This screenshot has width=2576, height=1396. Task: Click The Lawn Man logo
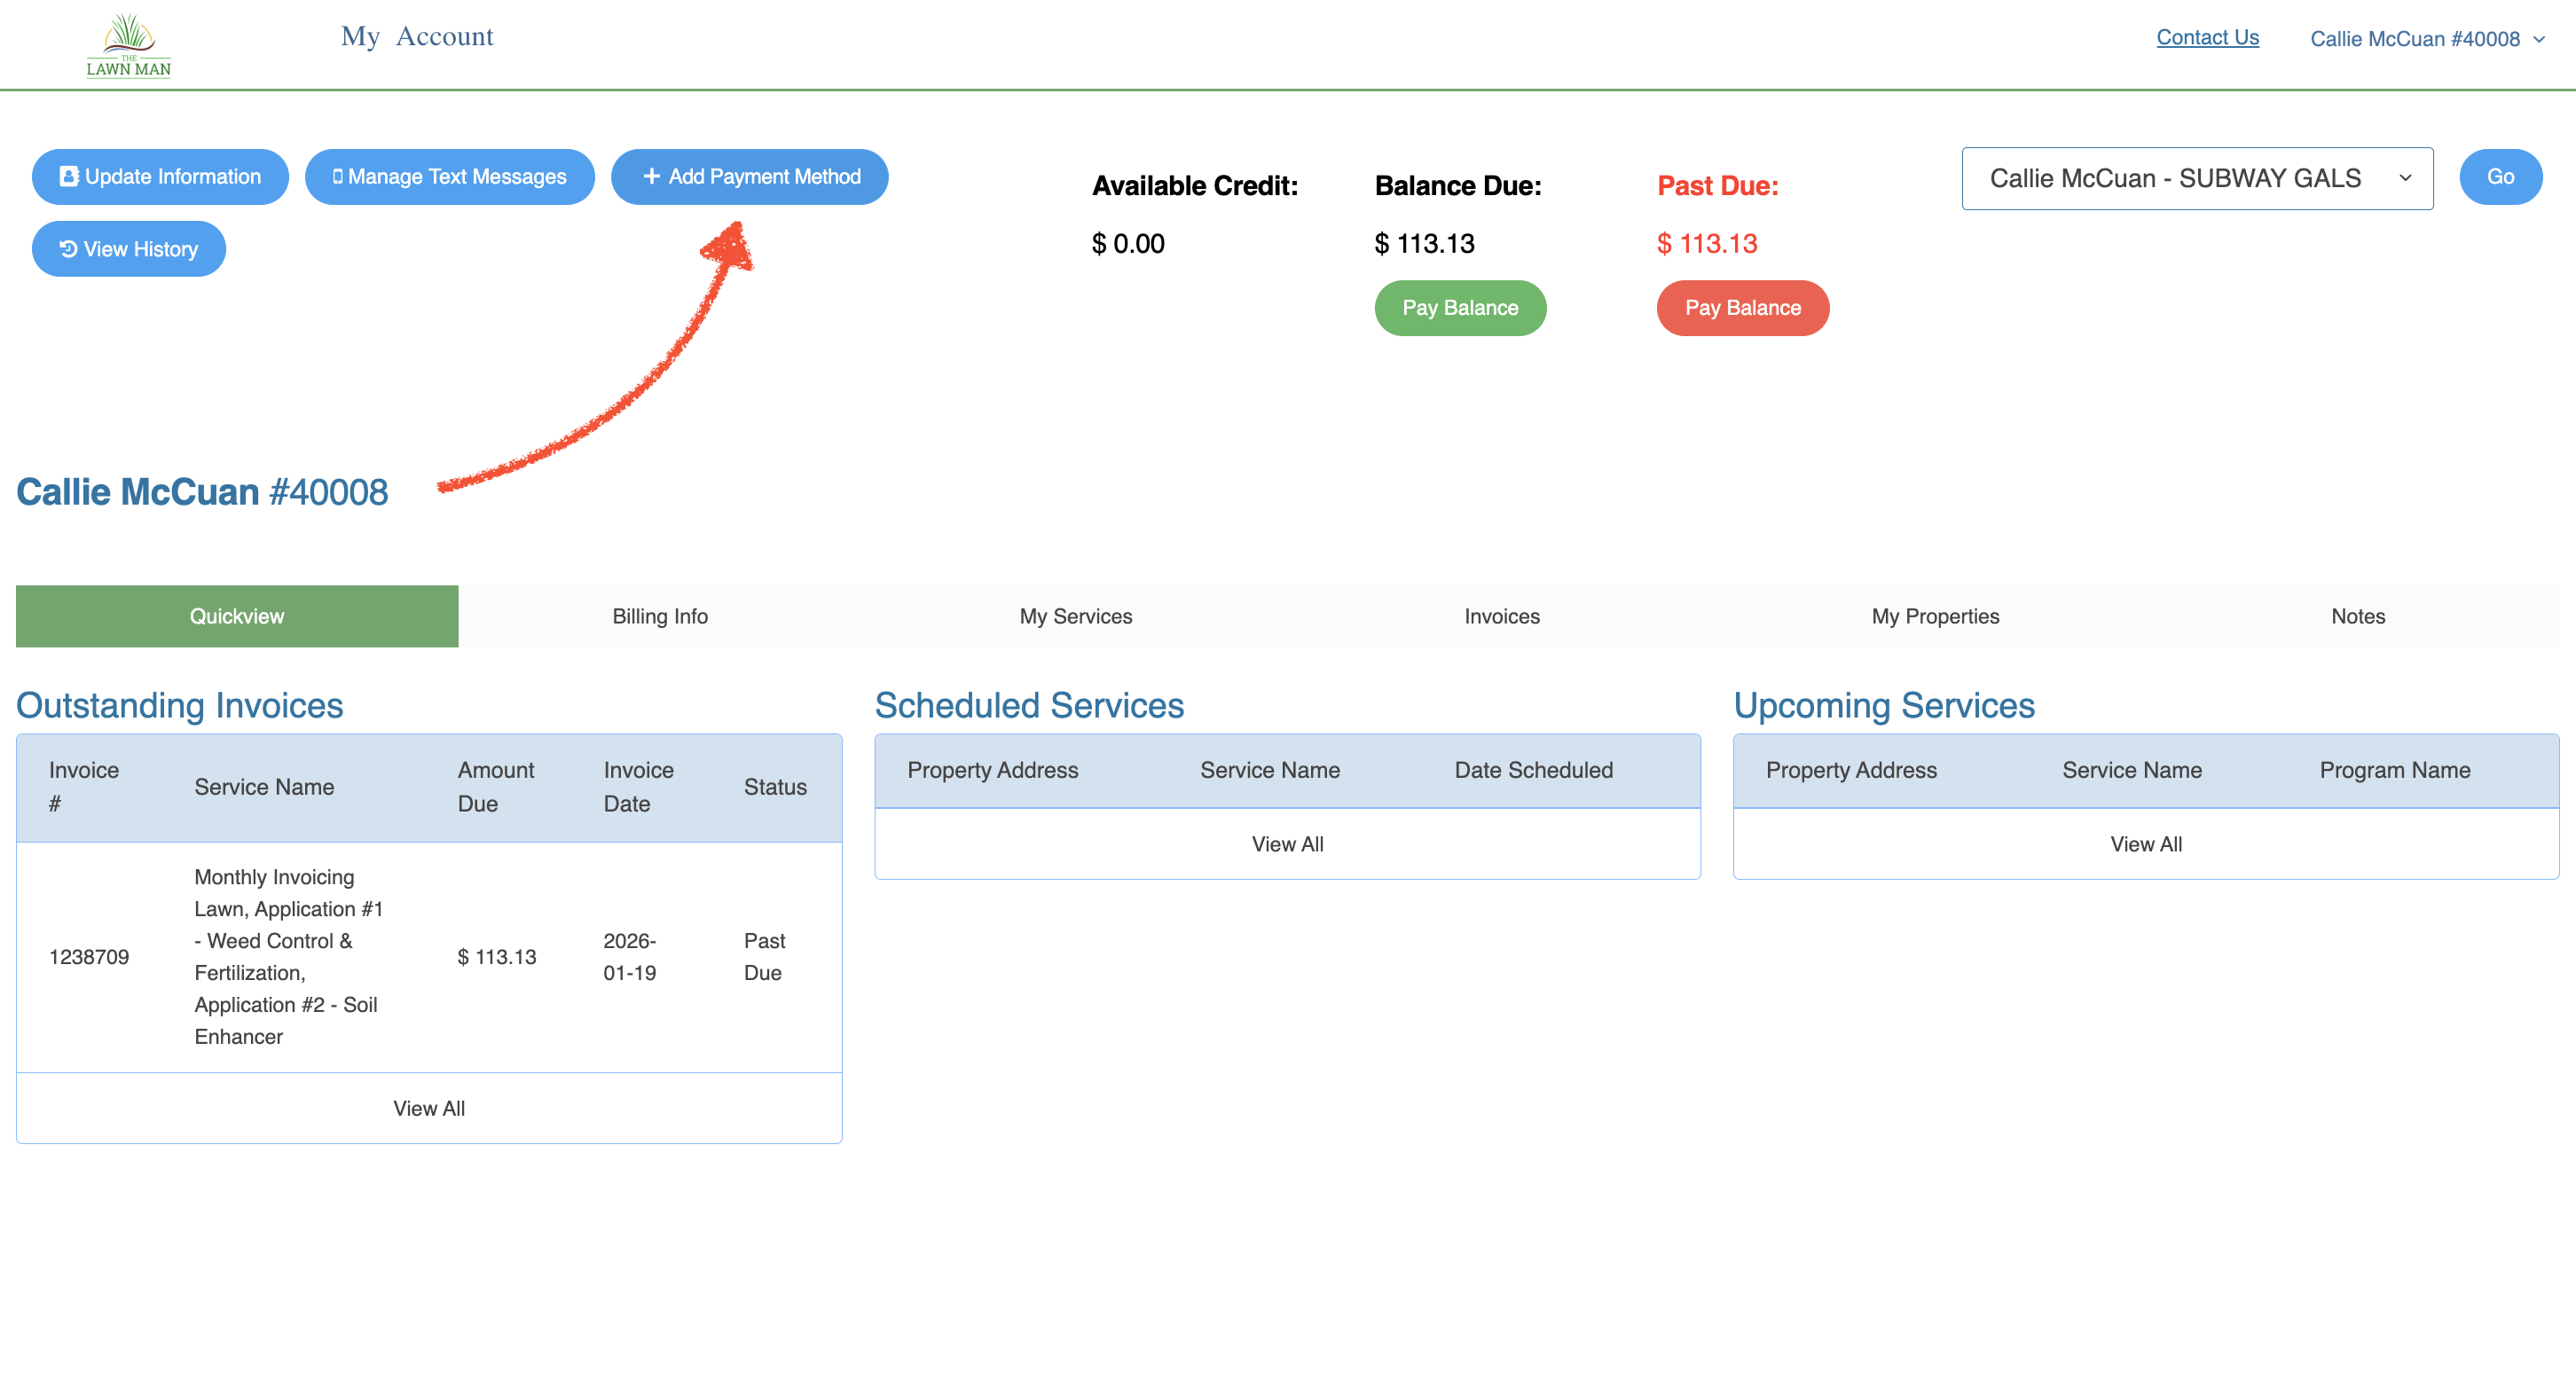coord(128,45)
